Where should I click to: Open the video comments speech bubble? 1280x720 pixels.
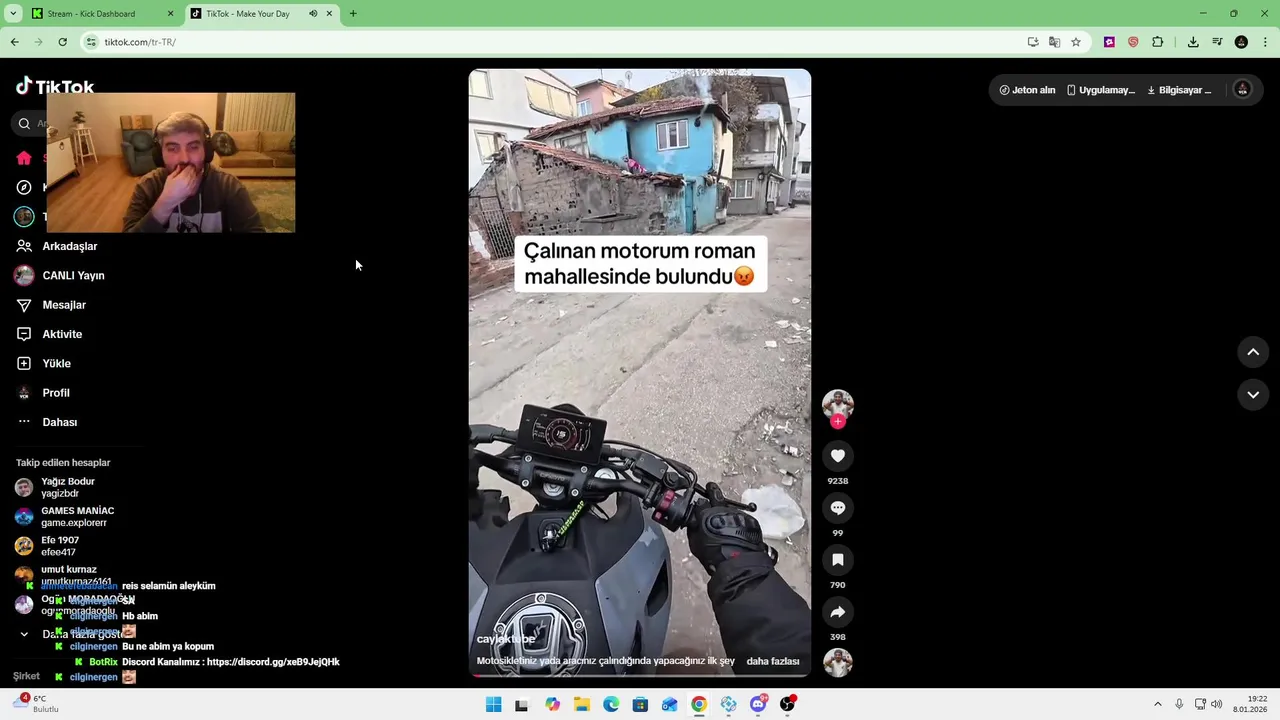coord(838,508)
